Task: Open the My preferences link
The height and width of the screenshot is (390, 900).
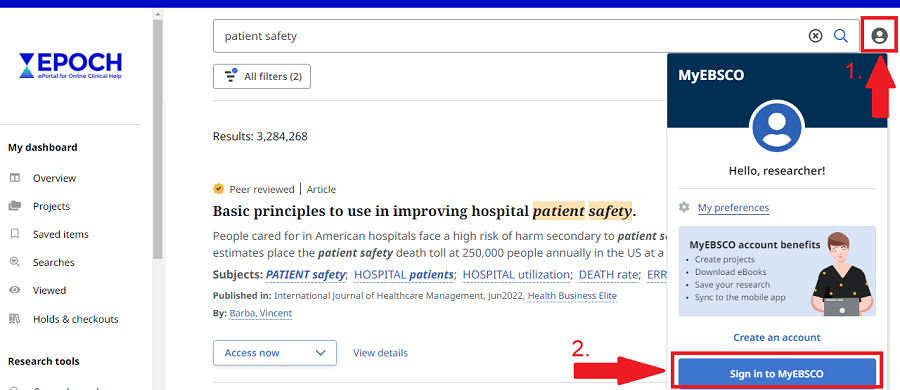Action: (733, 207)
